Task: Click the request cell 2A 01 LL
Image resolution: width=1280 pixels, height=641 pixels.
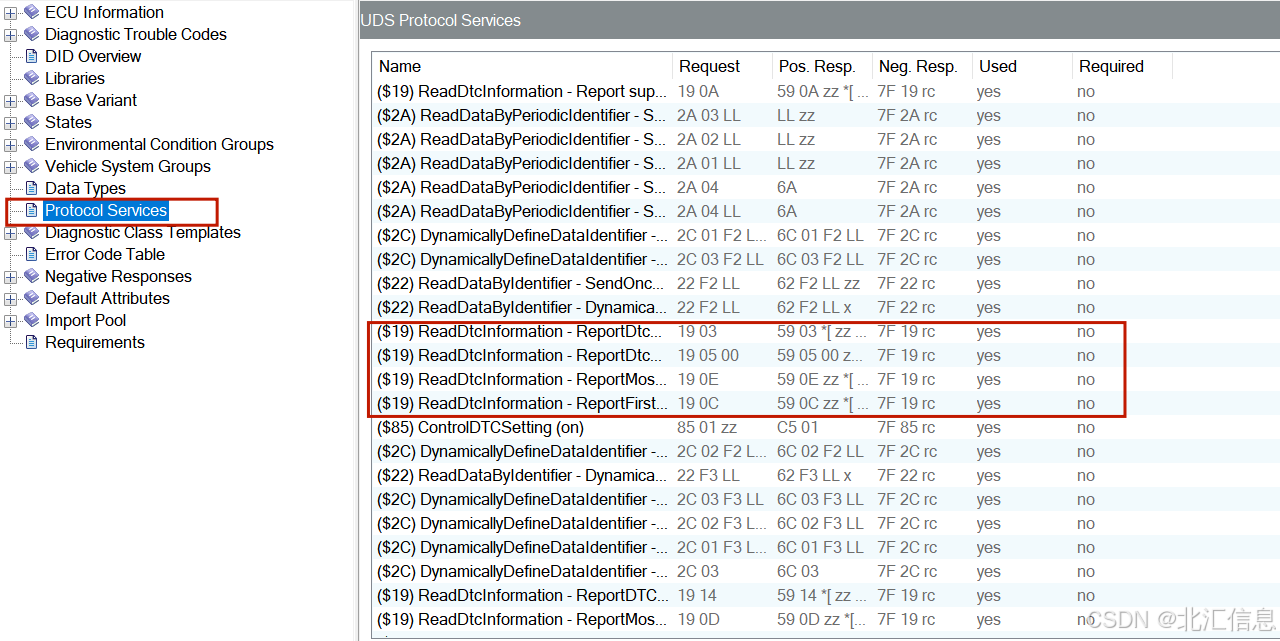Action: coord(709,163)
